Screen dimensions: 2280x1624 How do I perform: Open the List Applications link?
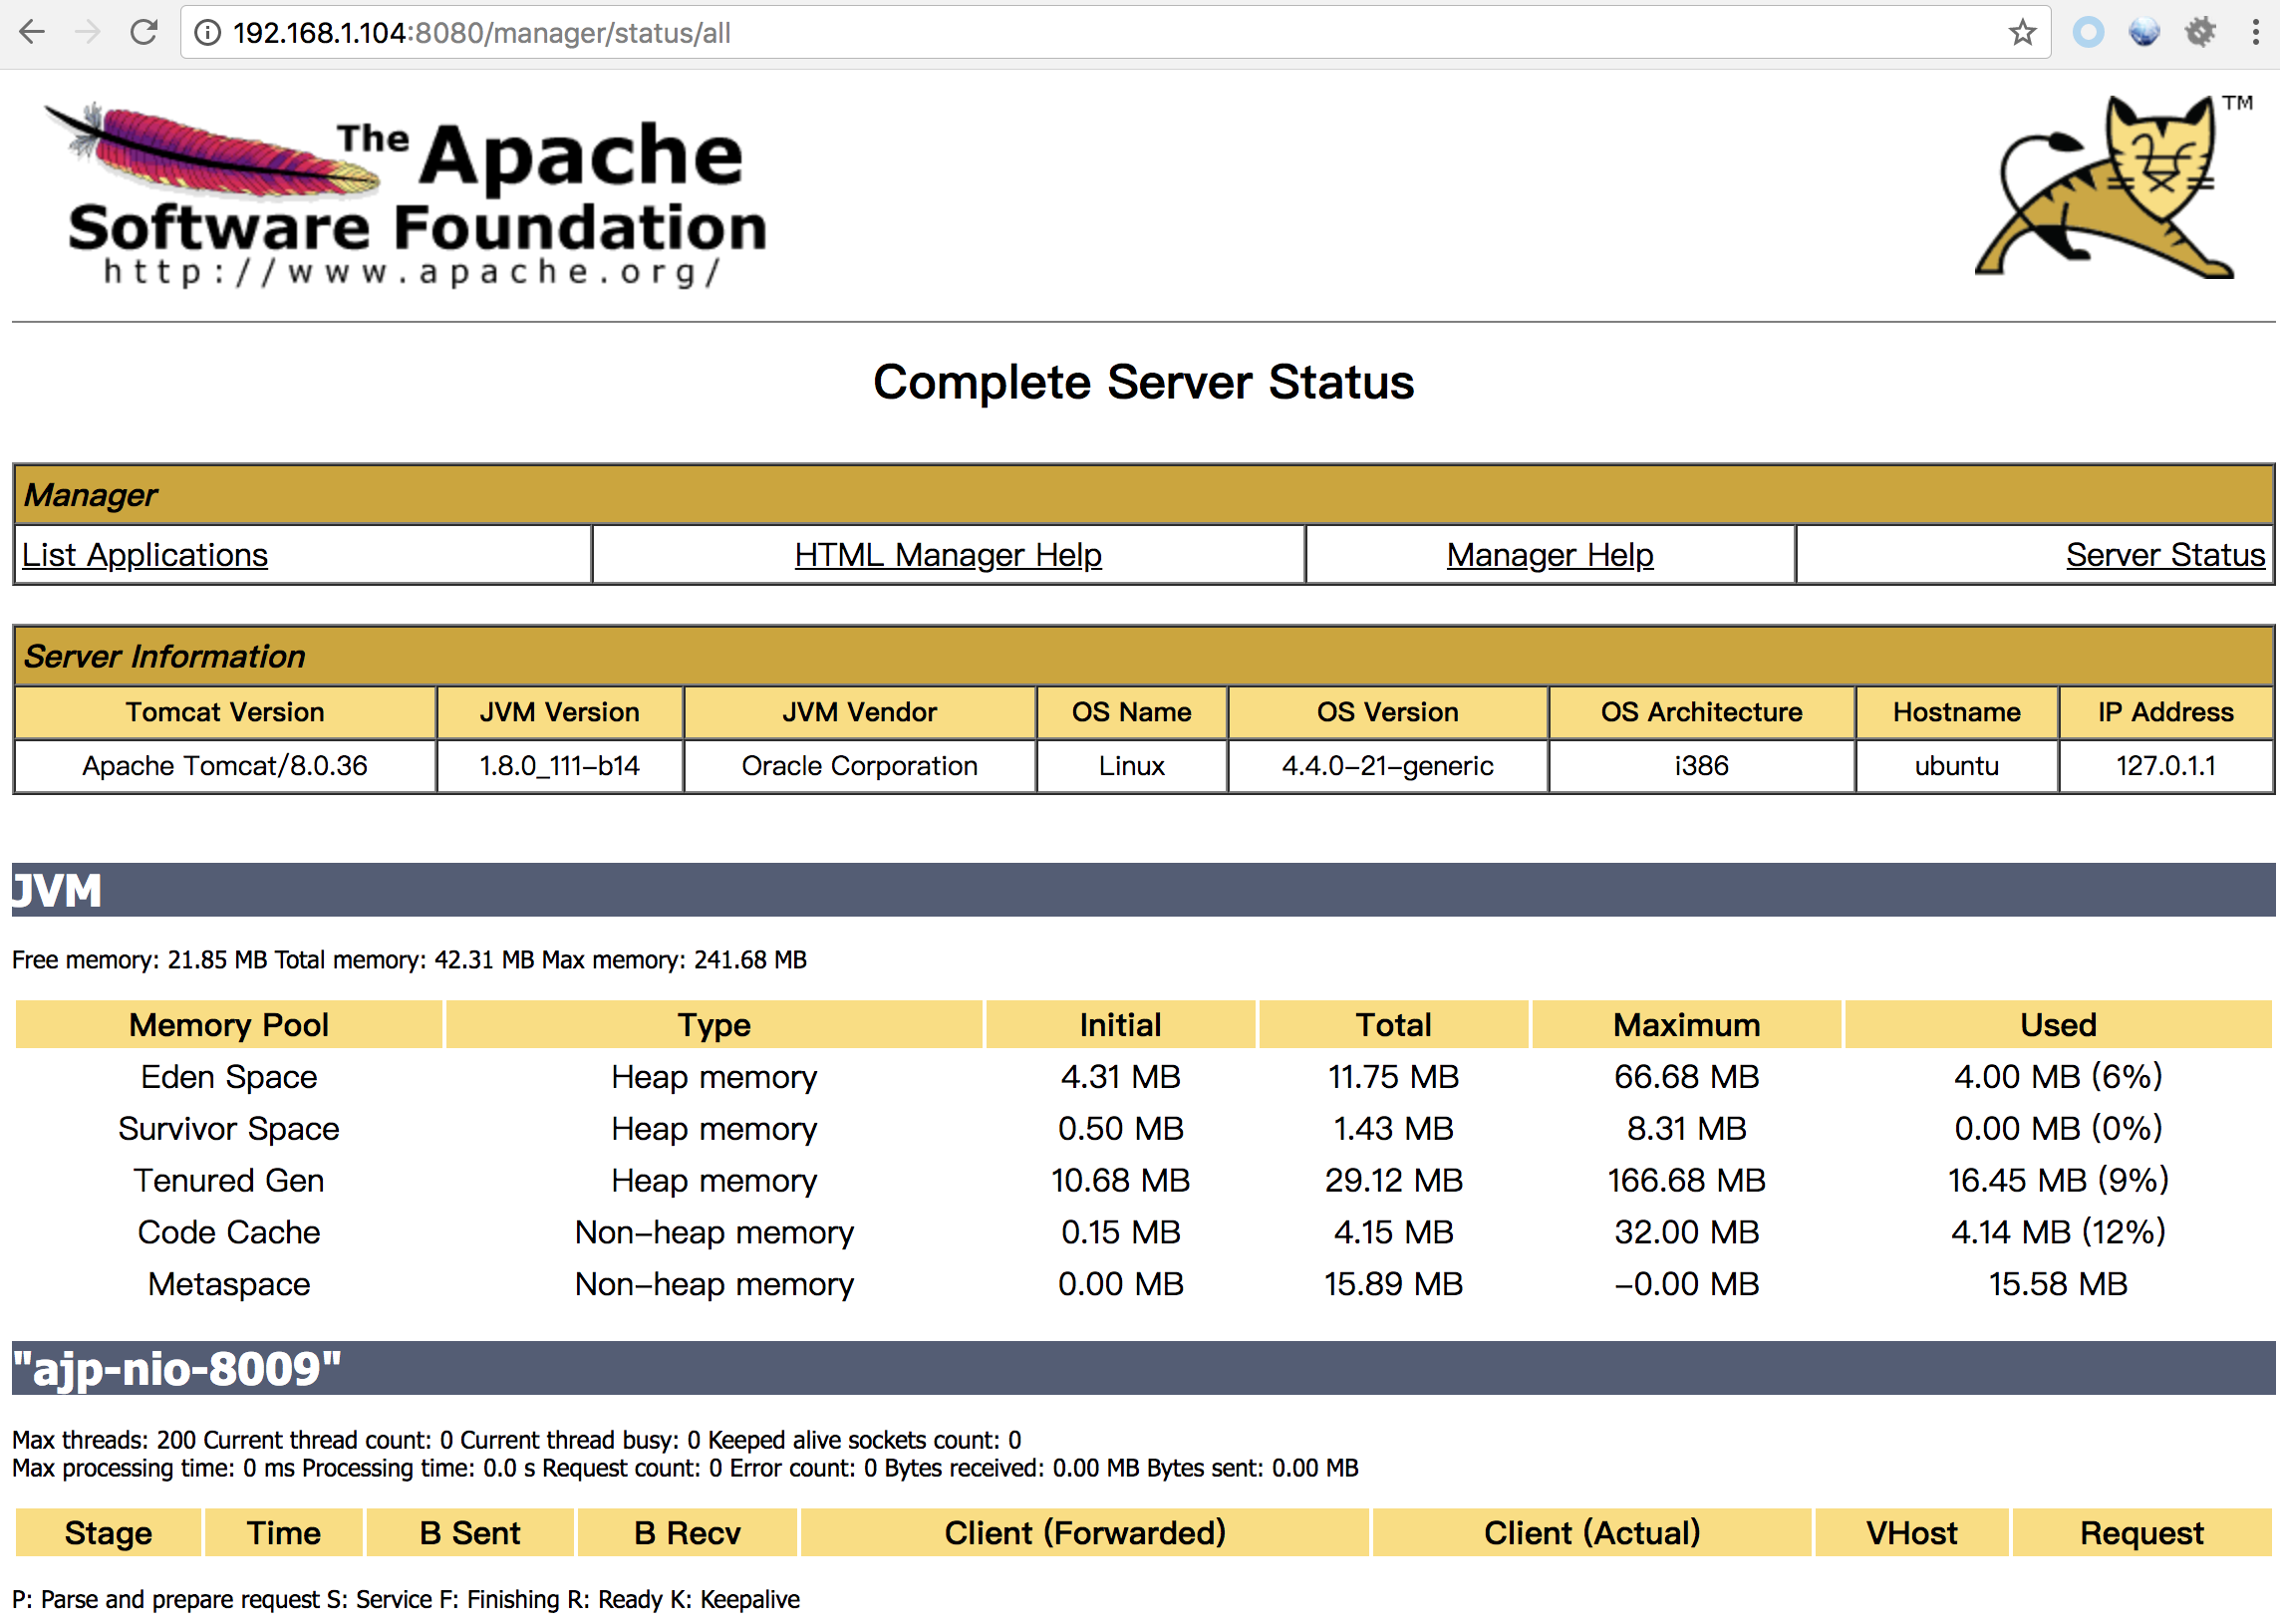click(x=145, y=555)
